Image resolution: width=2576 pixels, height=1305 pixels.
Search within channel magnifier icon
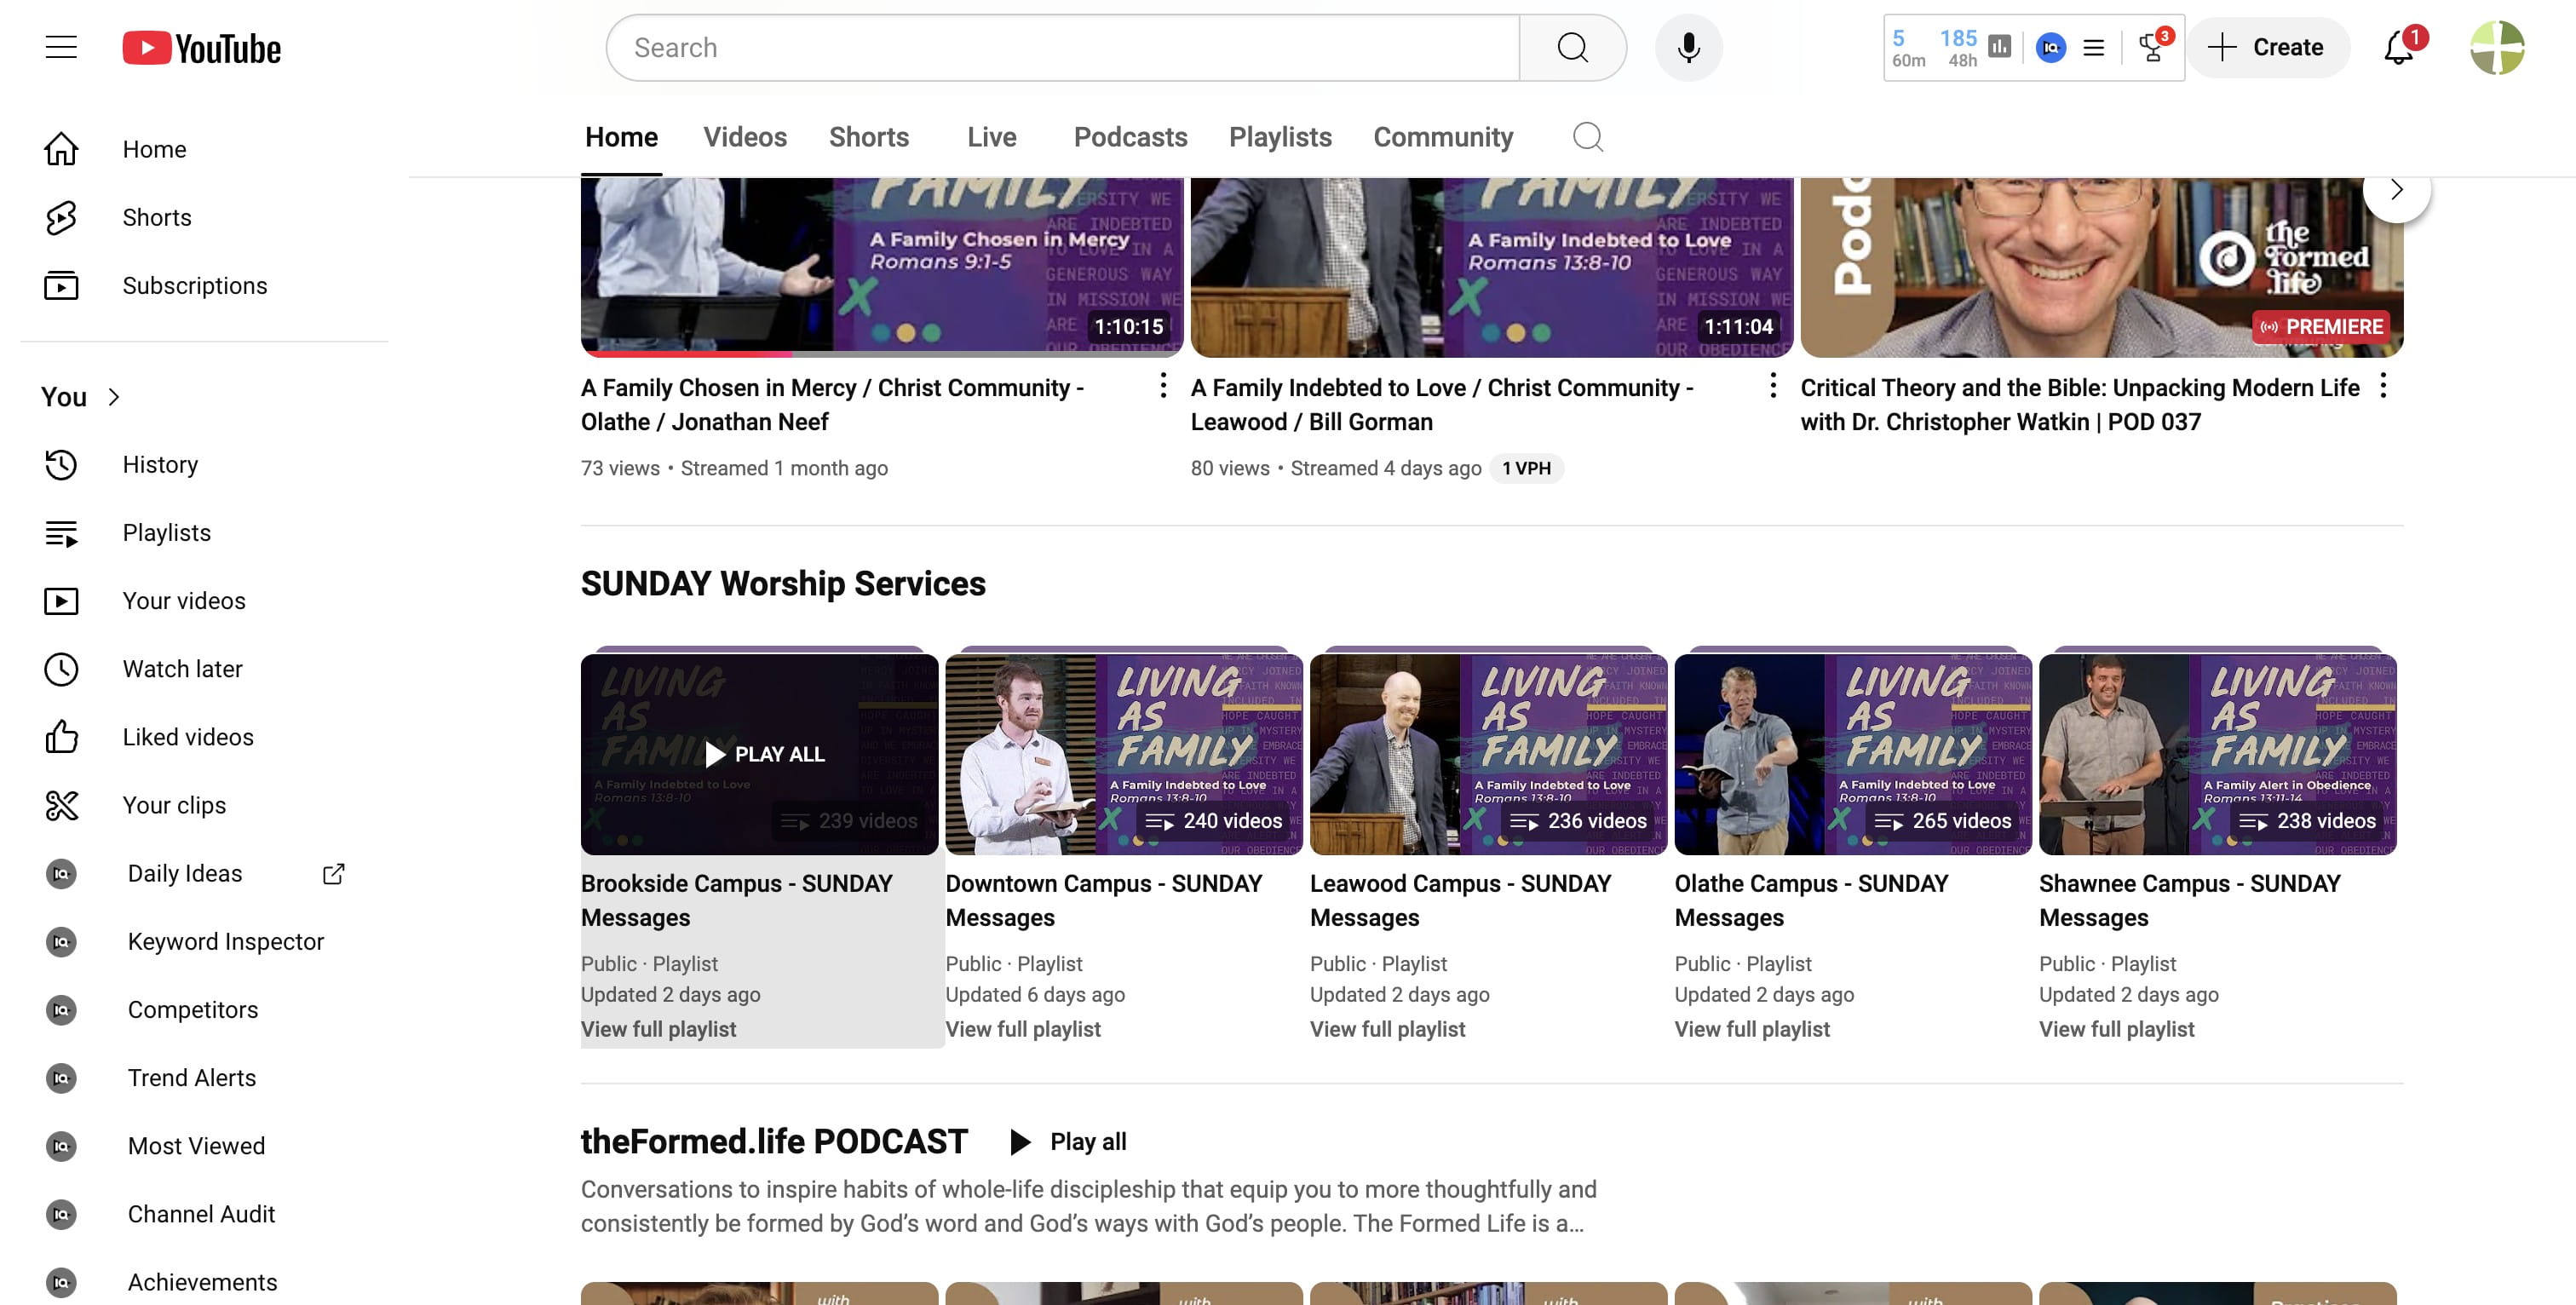point(1587,137)
